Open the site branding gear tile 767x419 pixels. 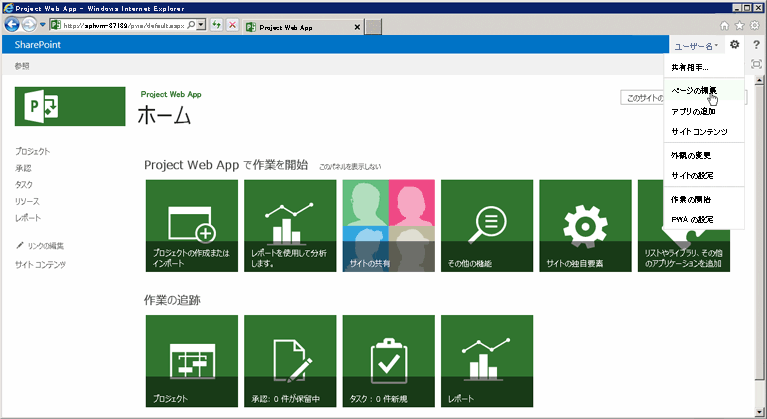pos(585,225)
